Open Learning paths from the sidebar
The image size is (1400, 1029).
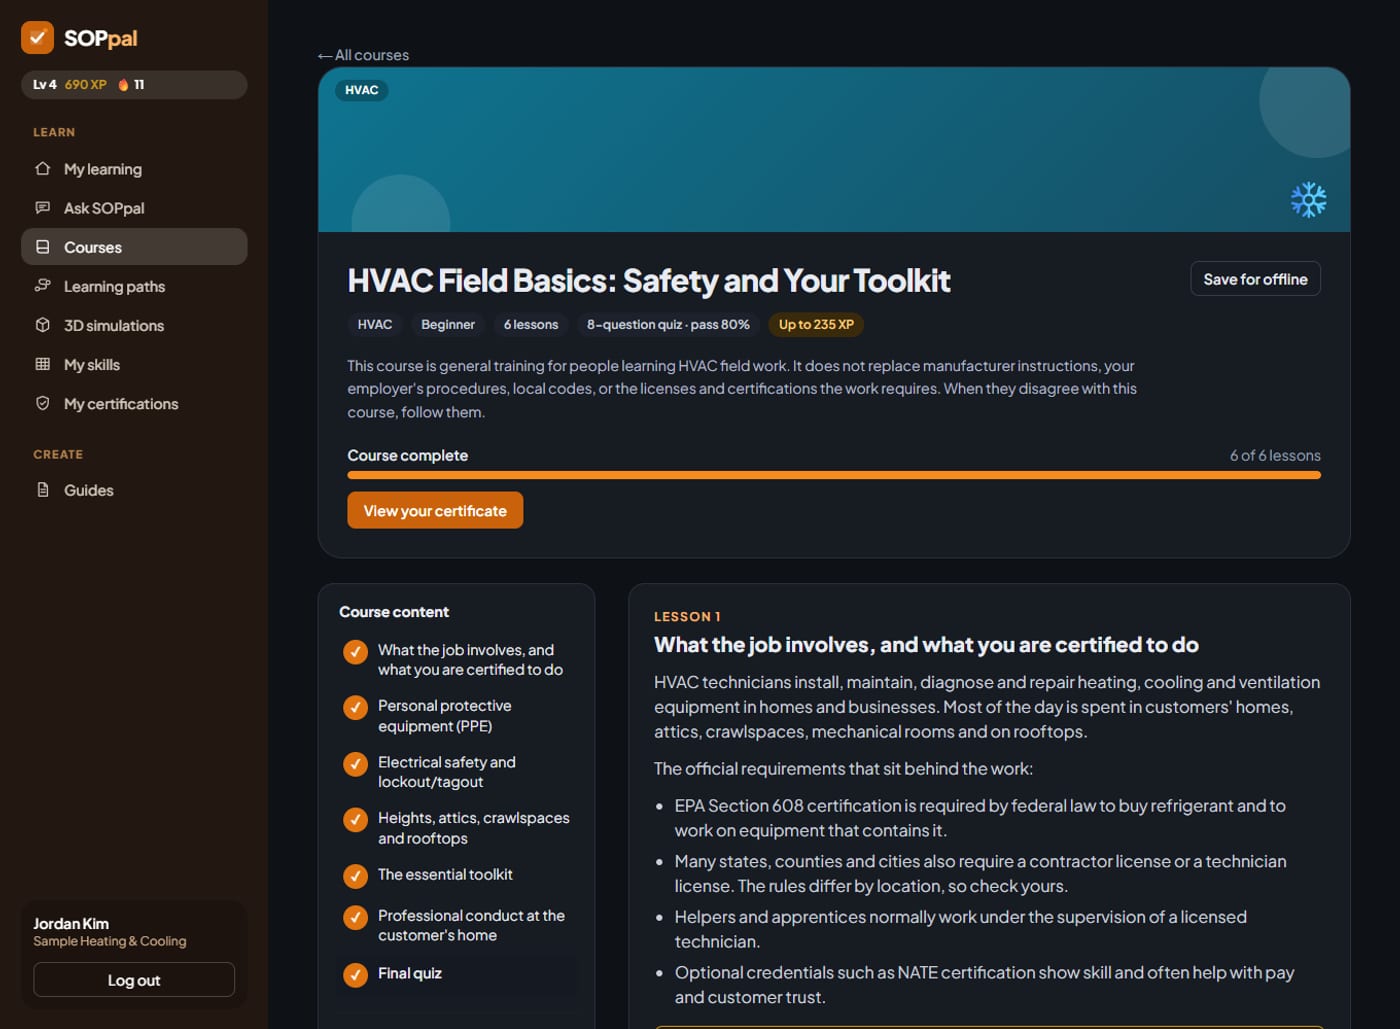click(x=134, y=286)
